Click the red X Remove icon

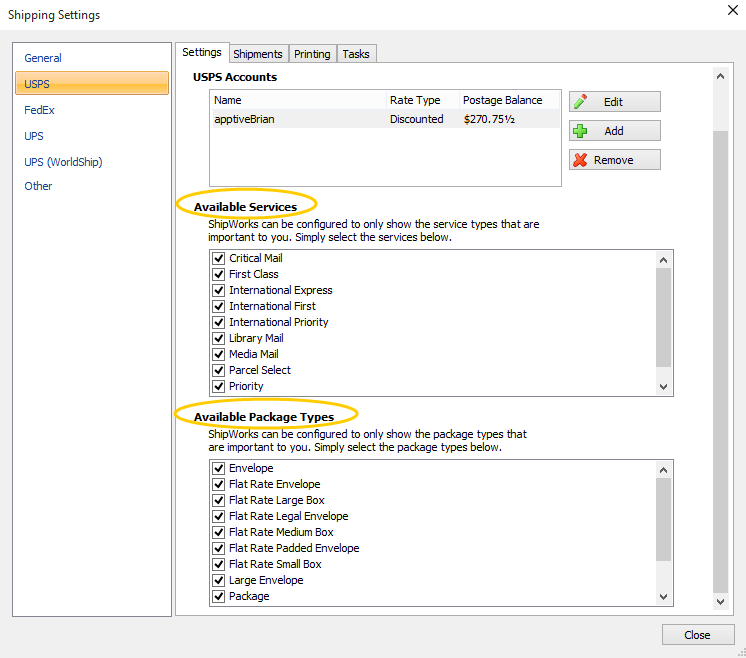(x=580, y=160)
